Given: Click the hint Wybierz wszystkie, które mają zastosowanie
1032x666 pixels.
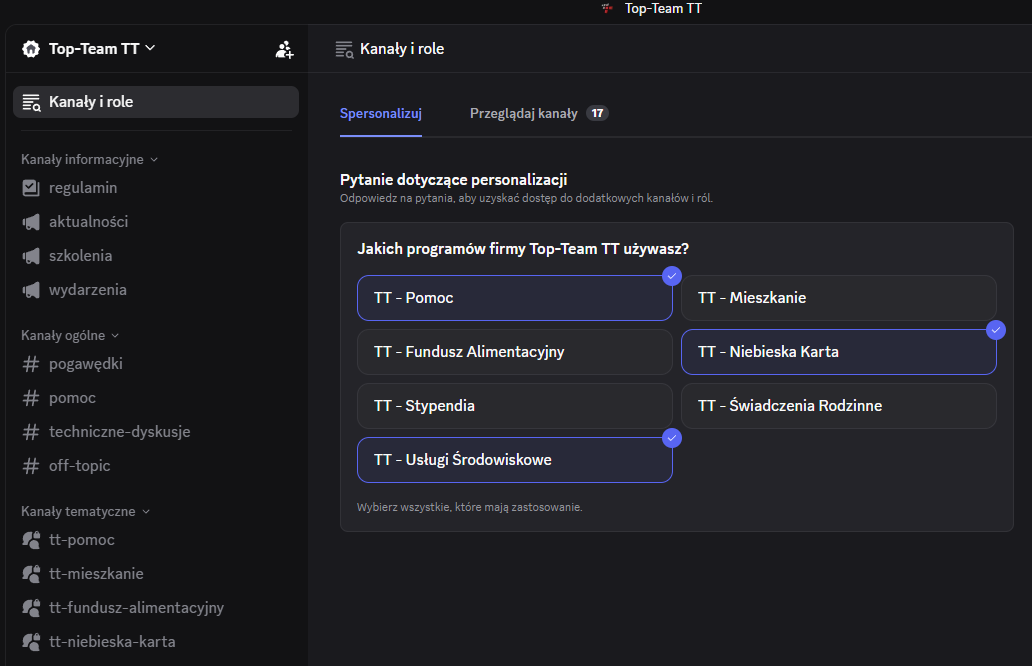Looking at the screenshot, I should tap(469, 507).
